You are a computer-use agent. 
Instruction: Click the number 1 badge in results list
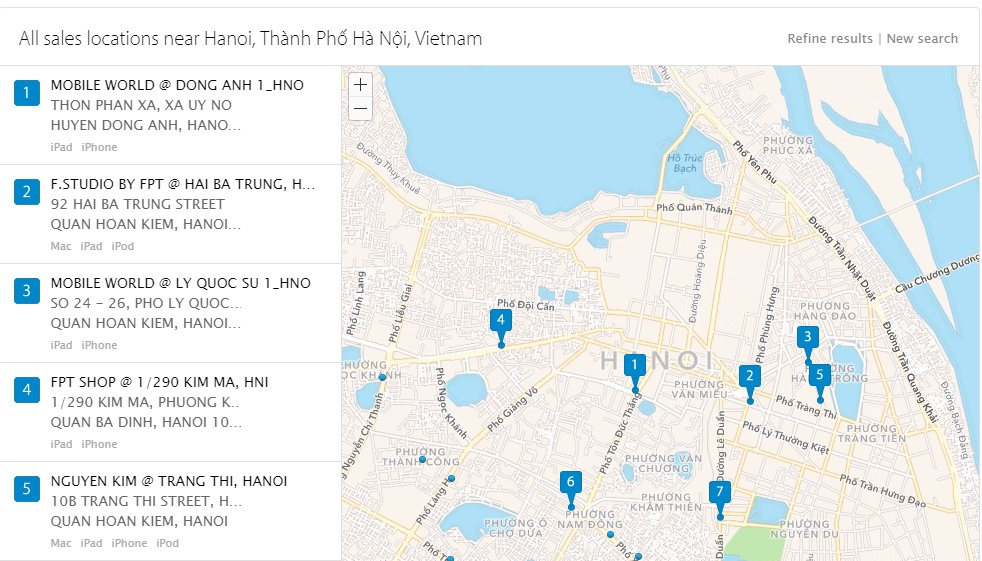tap(27, 93)
